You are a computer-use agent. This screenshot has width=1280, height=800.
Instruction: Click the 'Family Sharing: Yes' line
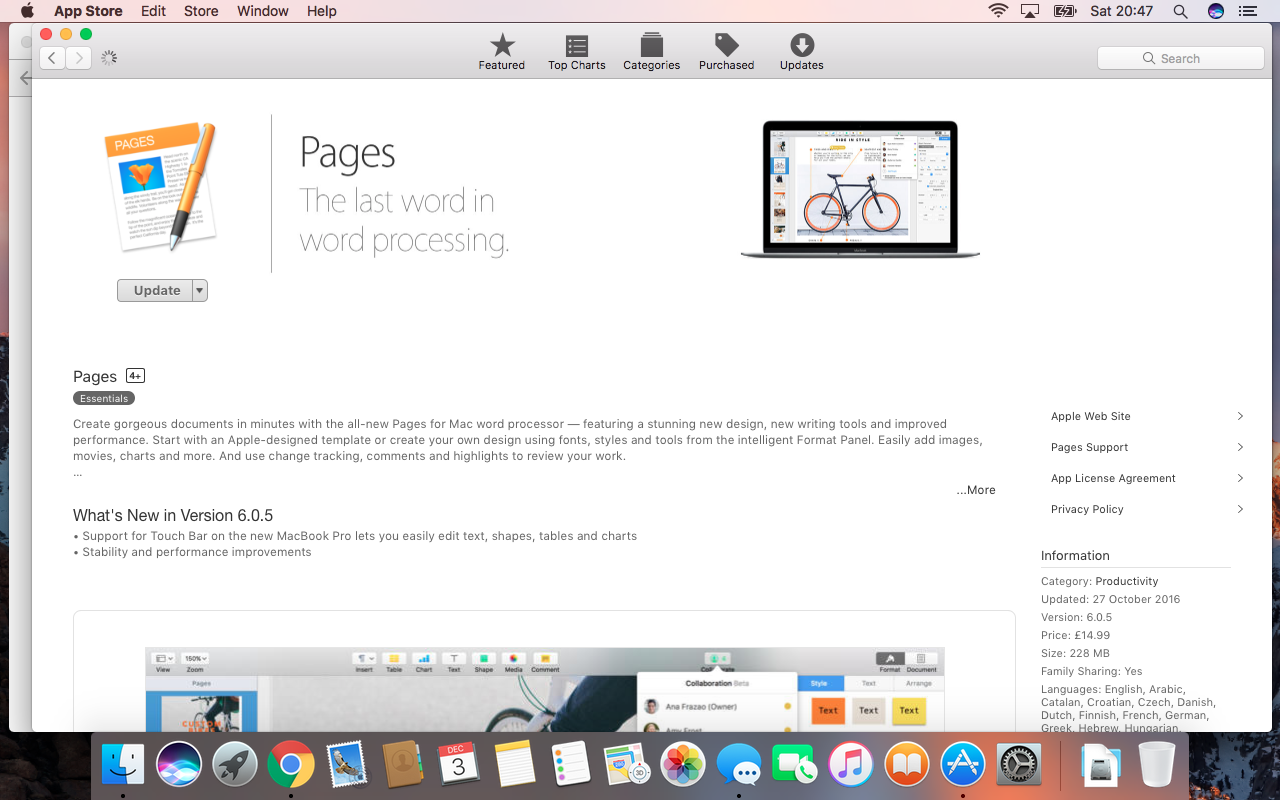[1092, 671]
